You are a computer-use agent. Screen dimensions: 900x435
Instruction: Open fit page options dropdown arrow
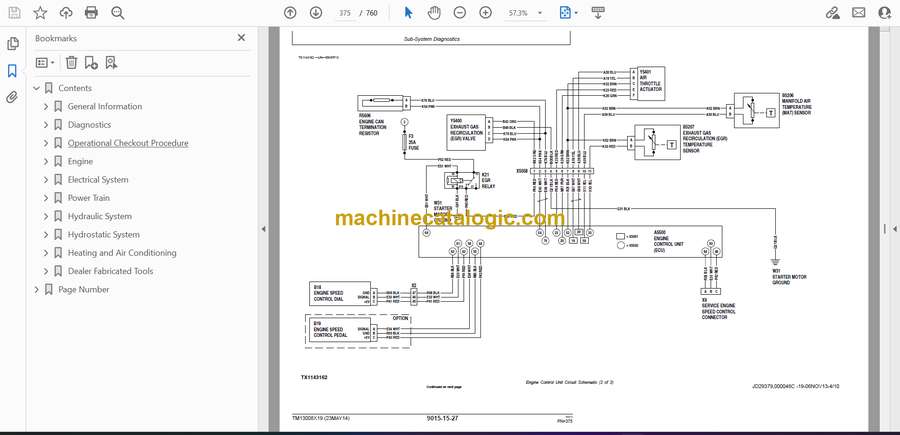576,13
